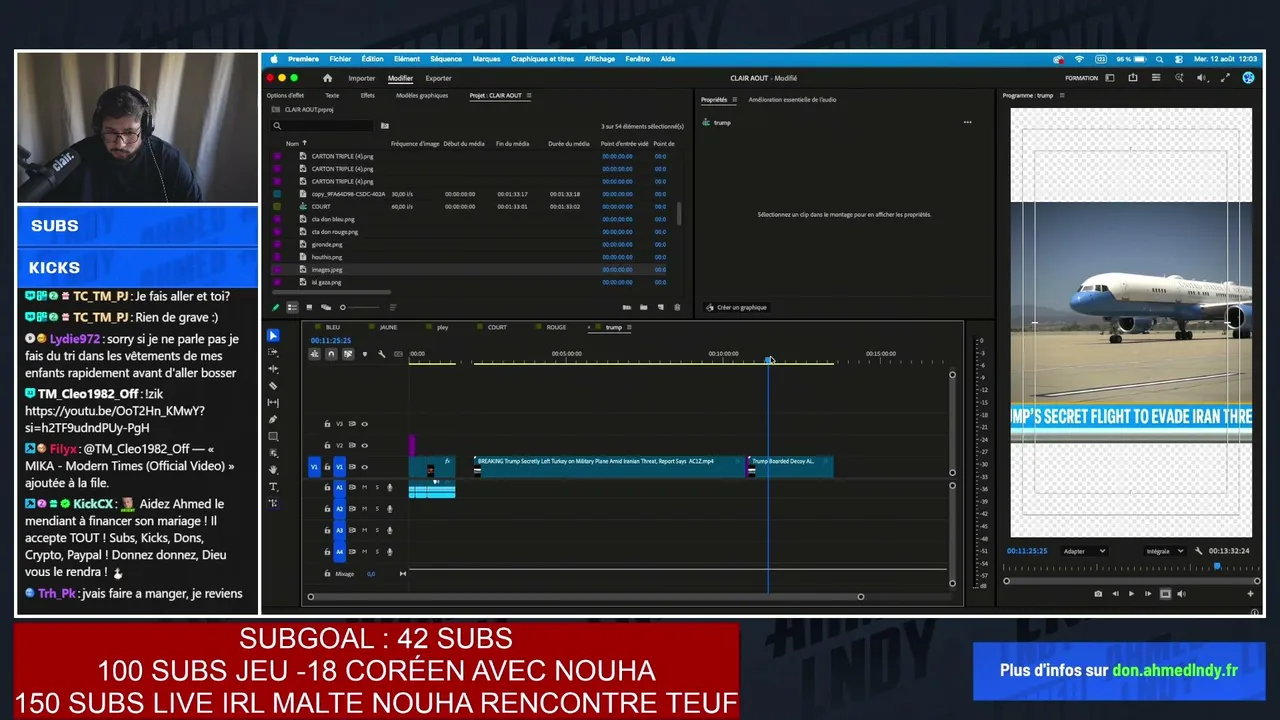Toggle snapping magnet in timeline
The height and width of the screenshot is (720, 1280).
(331, 354)
